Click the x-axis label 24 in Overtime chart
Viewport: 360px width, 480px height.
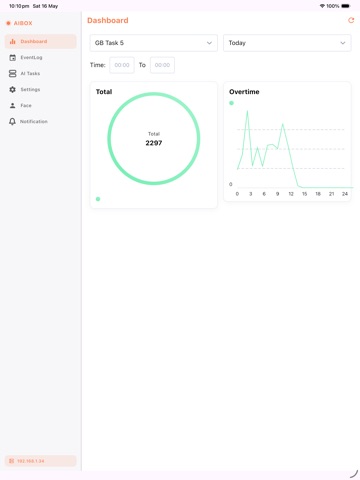pyautogui.click(x=345, y=194)
